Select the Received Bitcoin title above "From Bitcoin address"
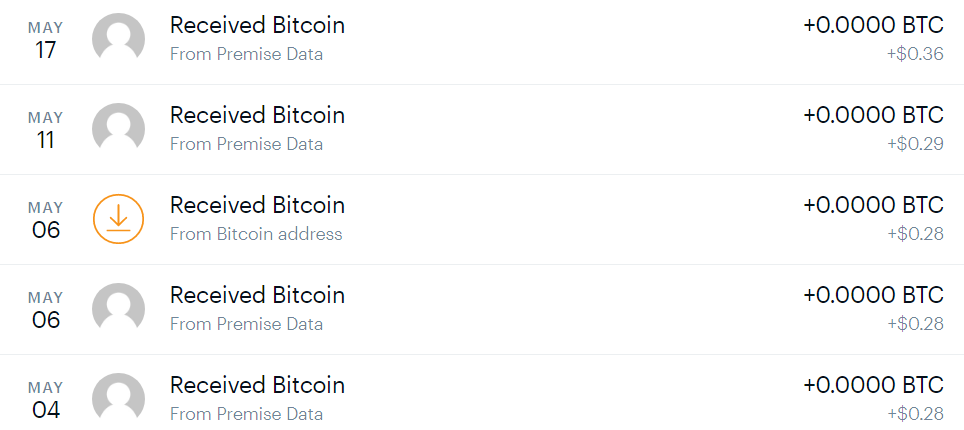Viewport: 964px width, 430px height. 257,205
